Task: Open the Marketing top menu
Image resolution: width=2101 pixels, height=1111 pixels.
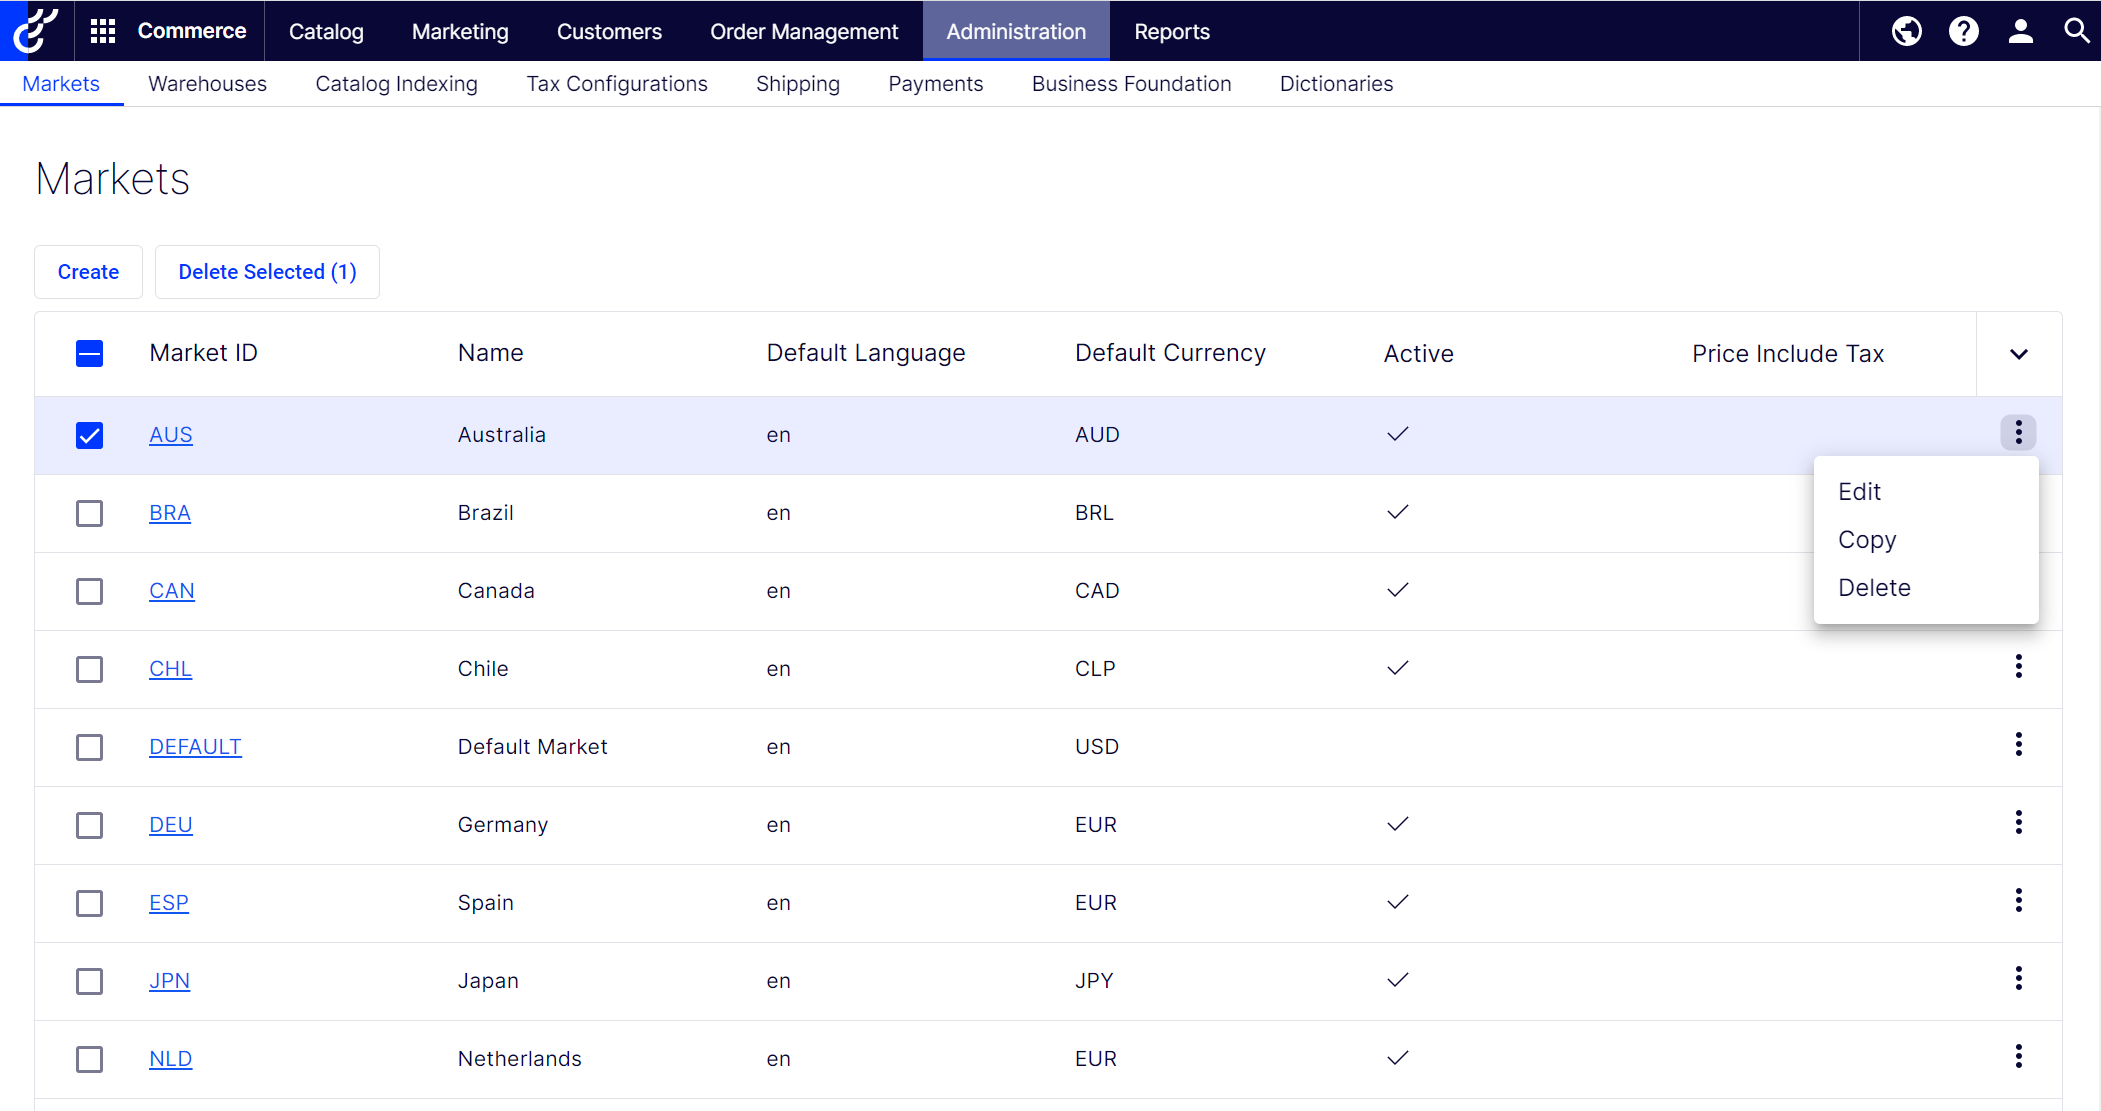Action: pyautogui.click(x=460, y=31)
